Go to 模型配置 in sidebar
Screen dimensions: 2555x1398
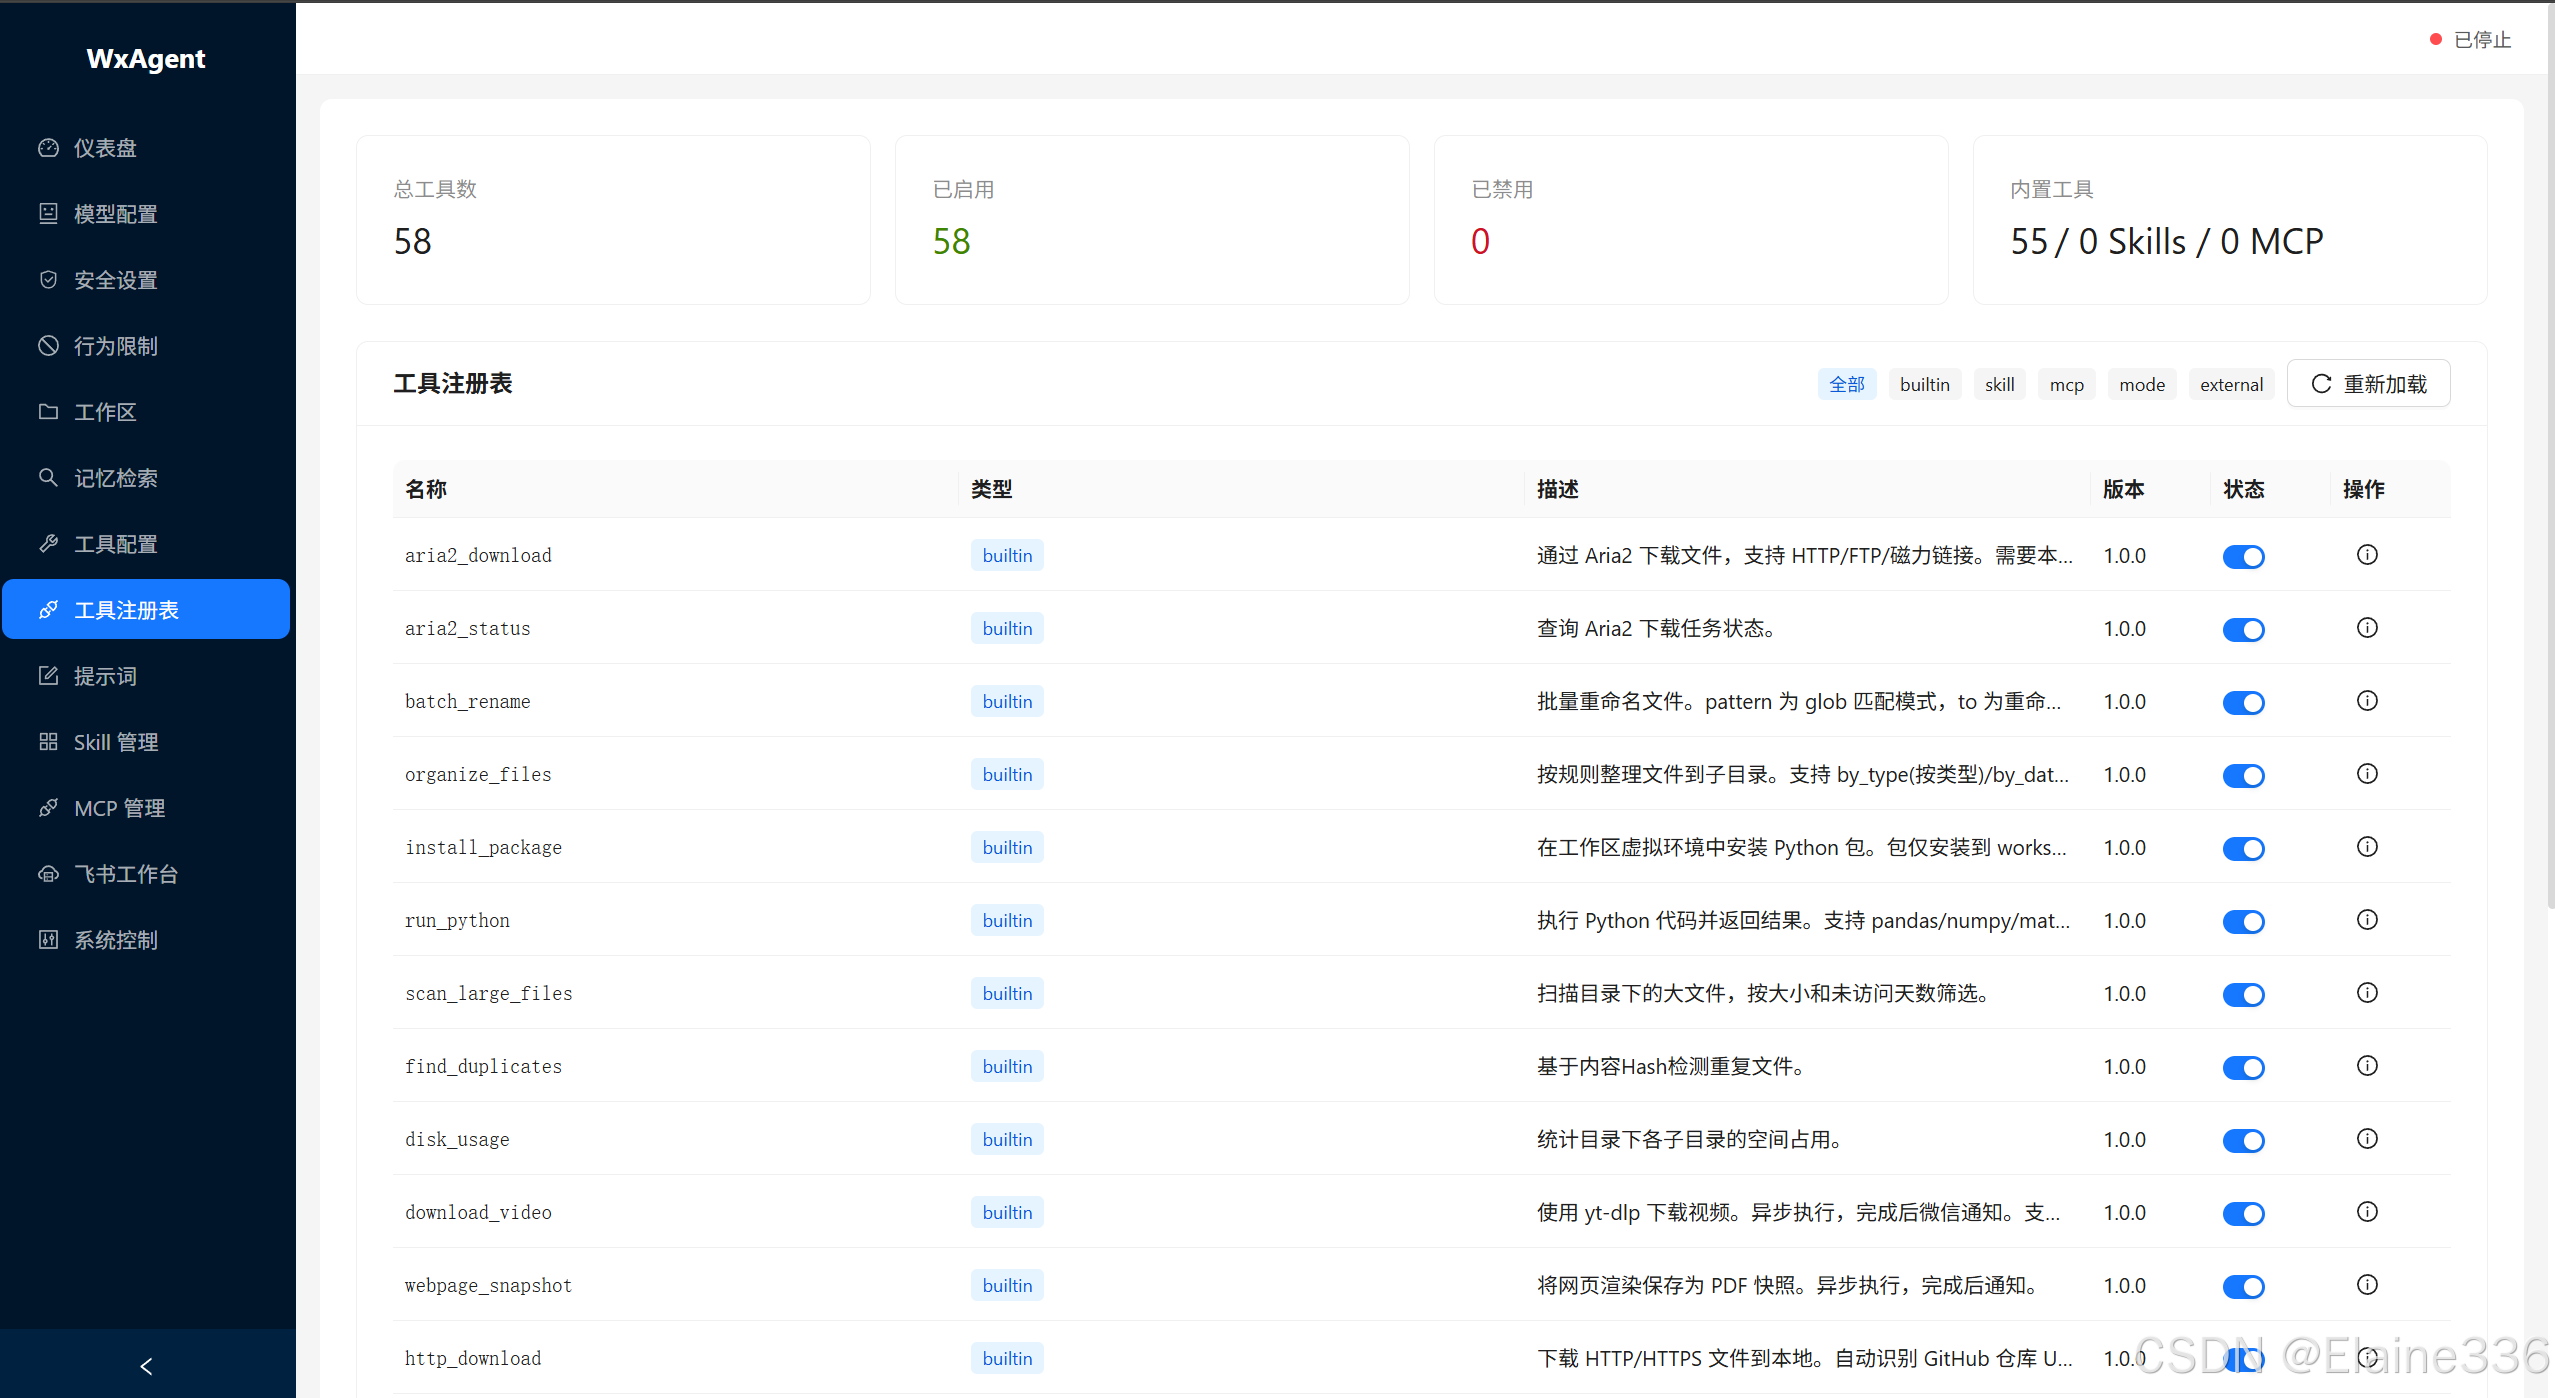tap(146, 214)
